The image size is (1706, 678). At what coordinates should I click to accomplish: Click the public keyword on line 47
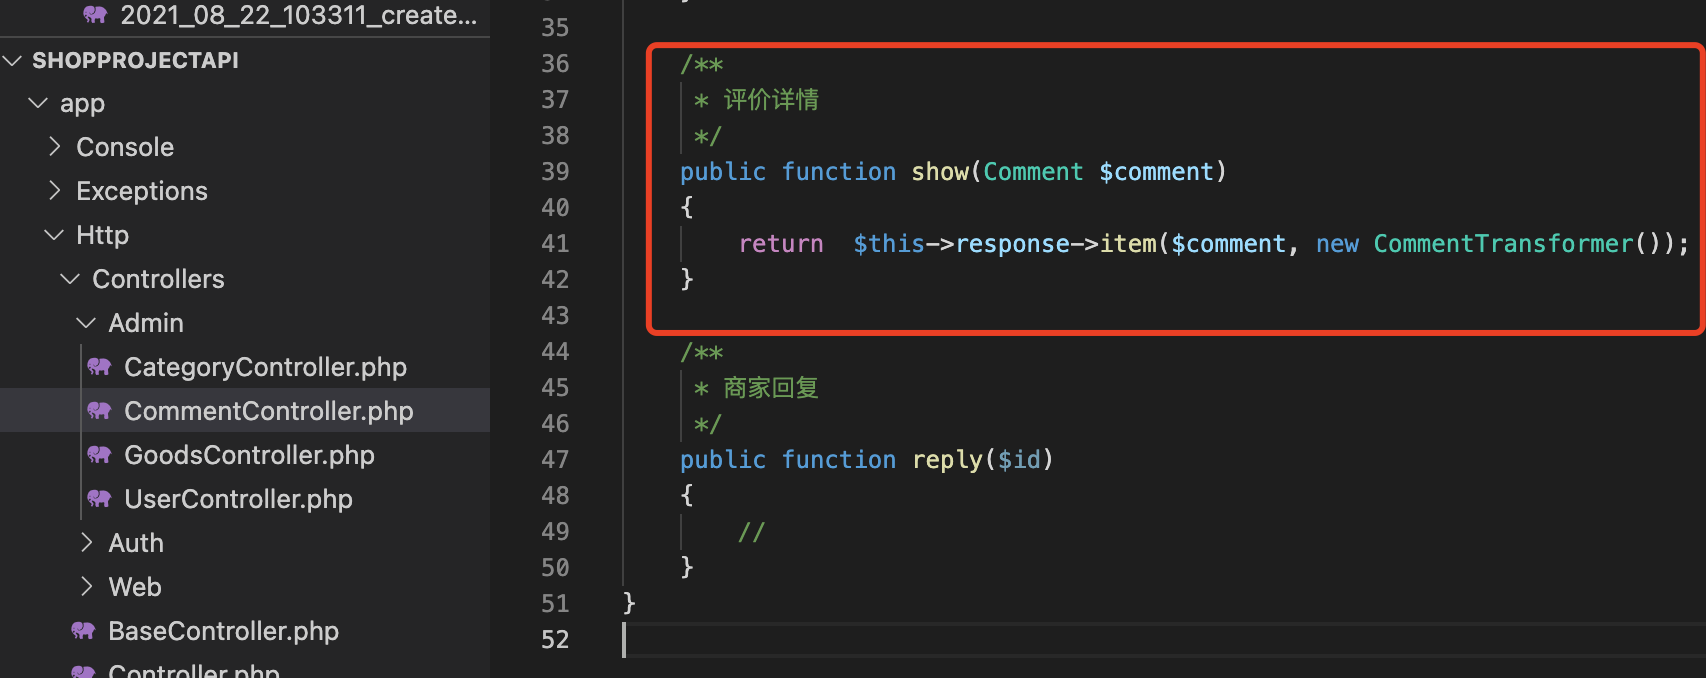(723, 460)
